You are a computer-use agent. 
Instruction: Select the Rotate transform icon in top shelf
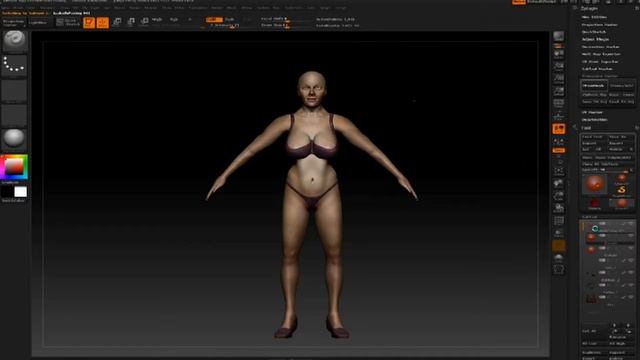tap(144, 22)
